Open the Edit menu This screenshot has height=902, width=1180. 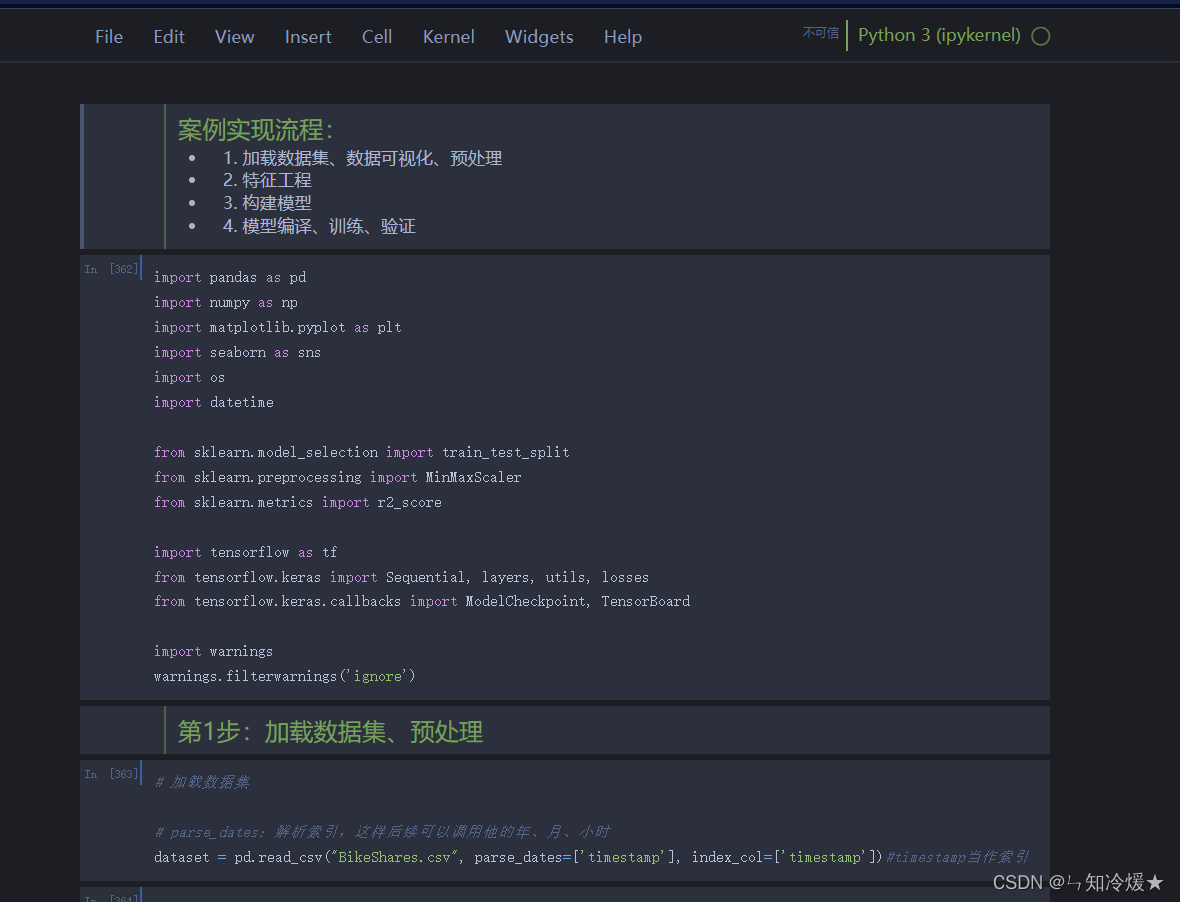point(168,36)
